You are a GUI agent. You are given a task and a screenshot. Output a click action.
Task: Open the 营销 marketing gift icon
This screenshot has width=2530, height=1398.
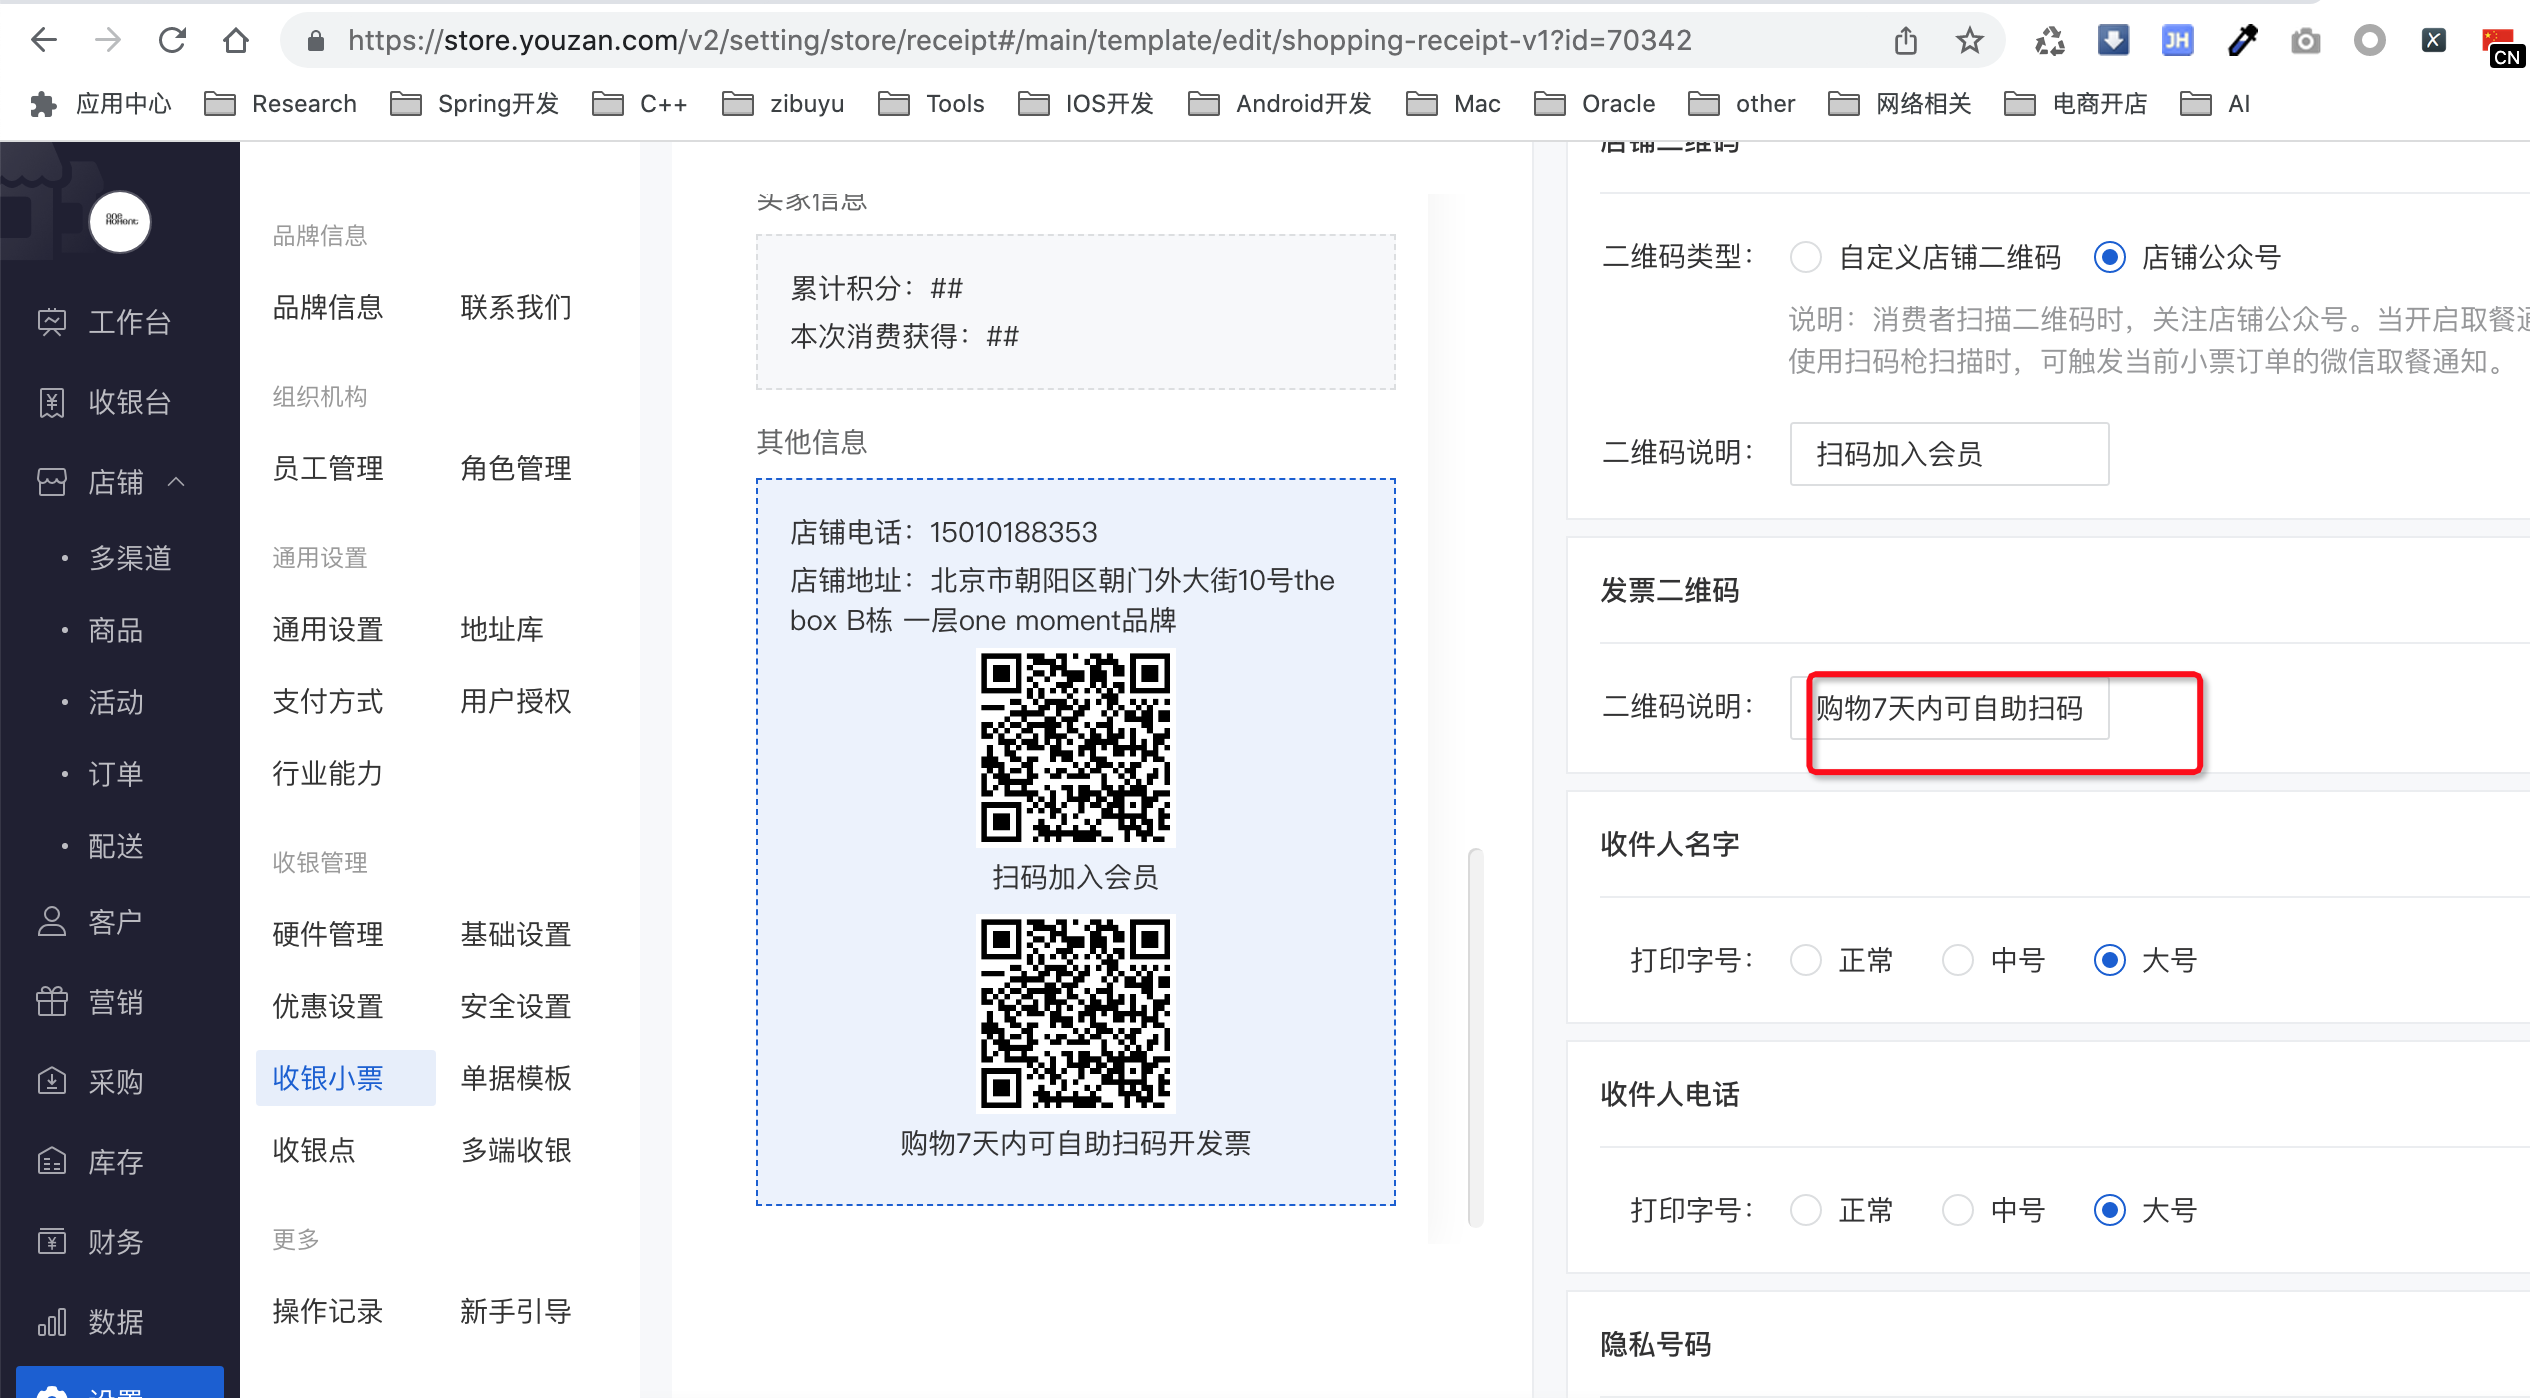(x=52, y=1001)
